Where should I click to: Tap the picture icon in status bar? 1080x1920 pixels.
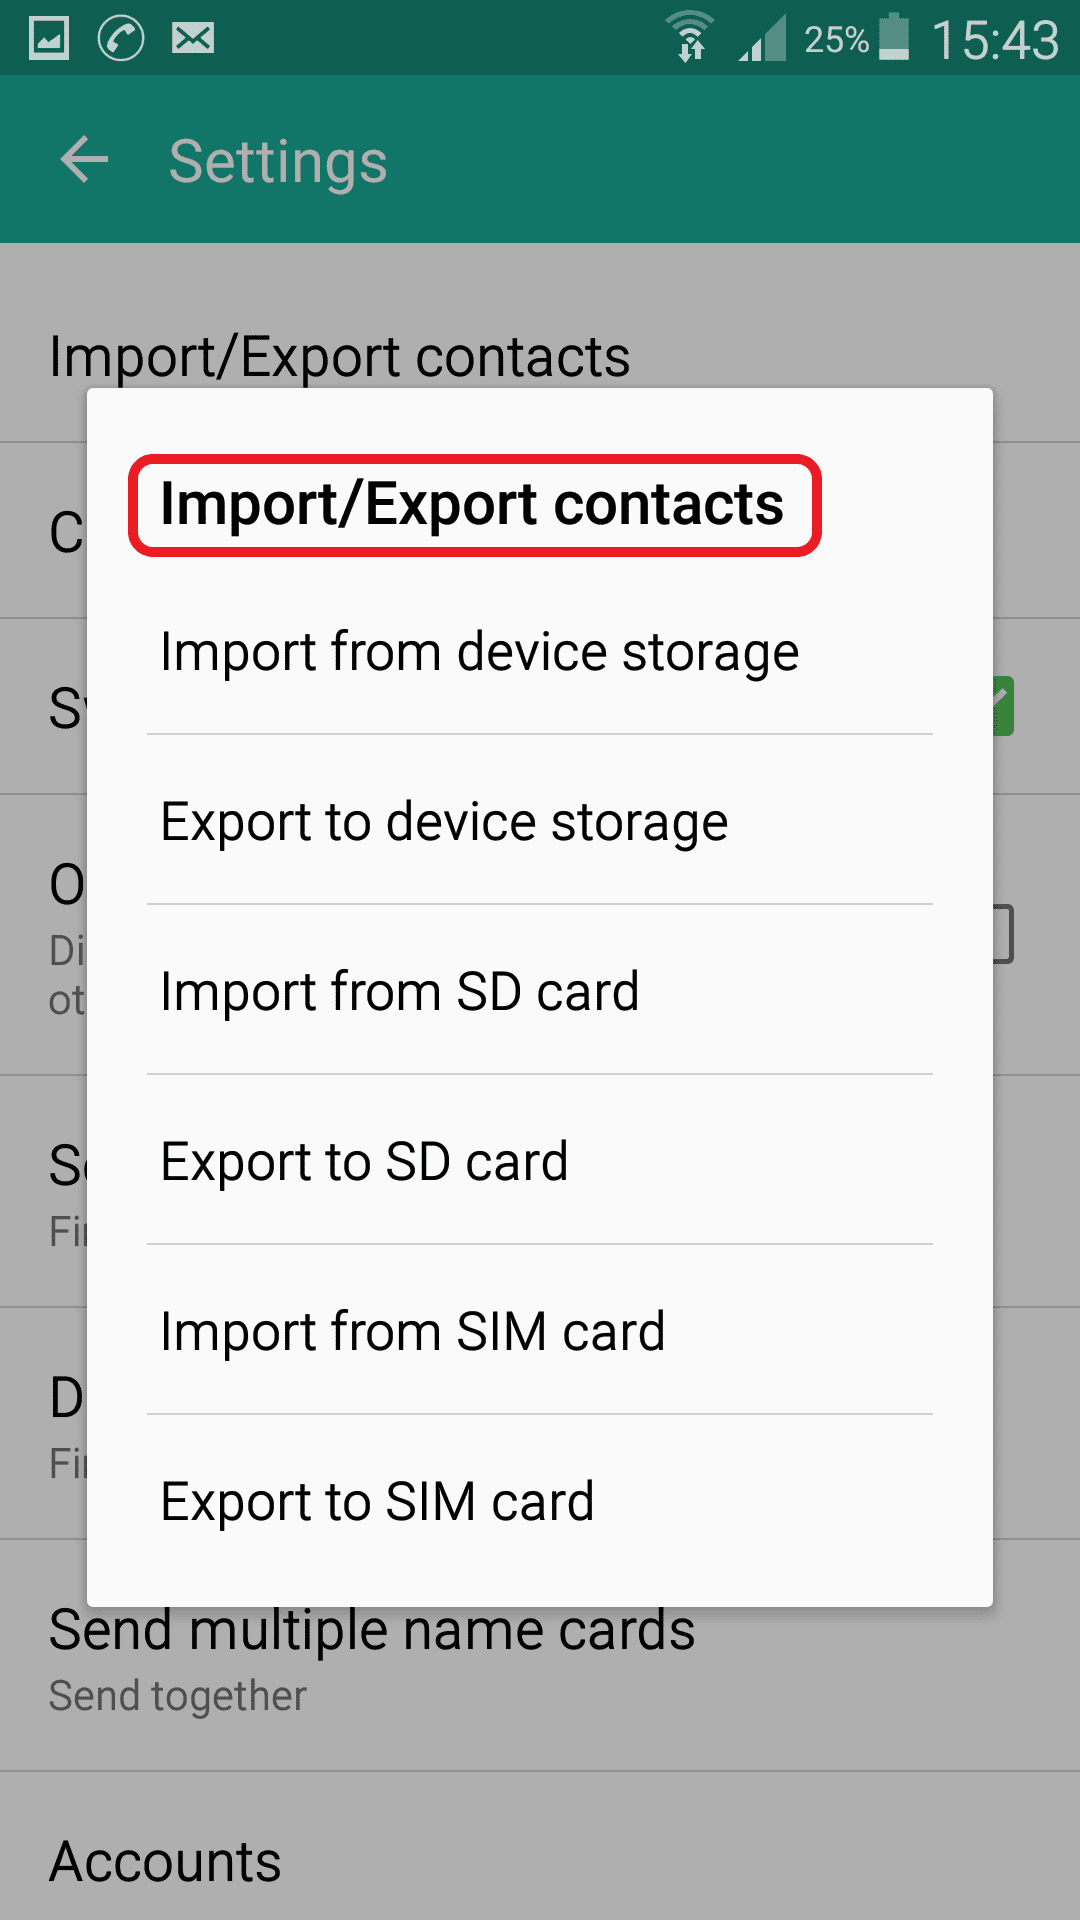coord(48,39)
